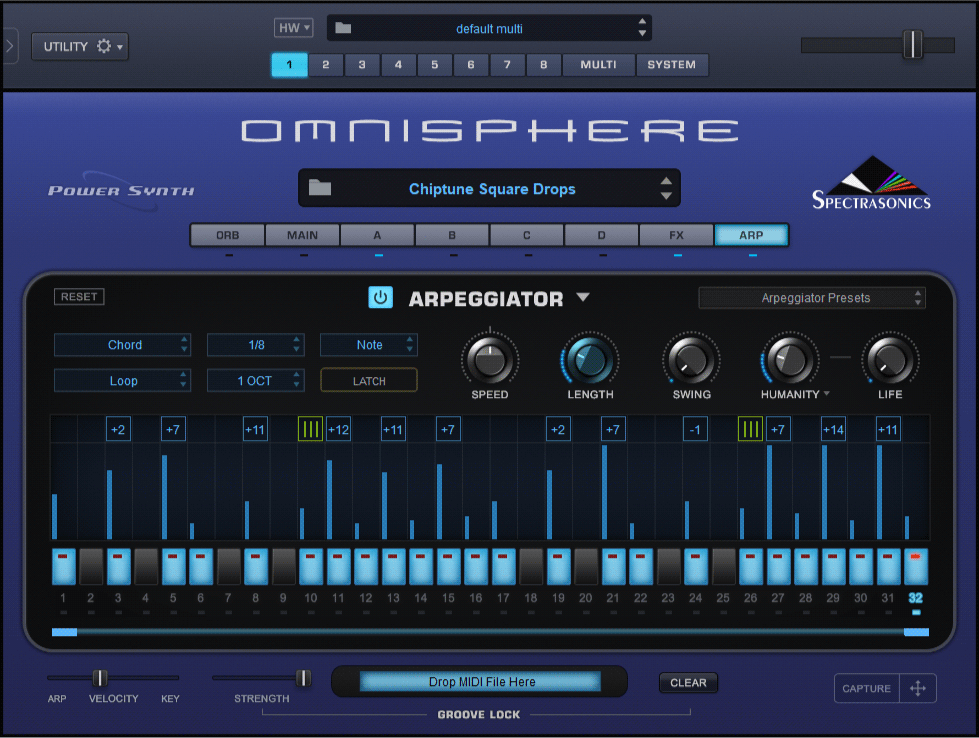Adjust the LIFE knob
Screen dimensions: 979x738
click(x=890, y=360)
